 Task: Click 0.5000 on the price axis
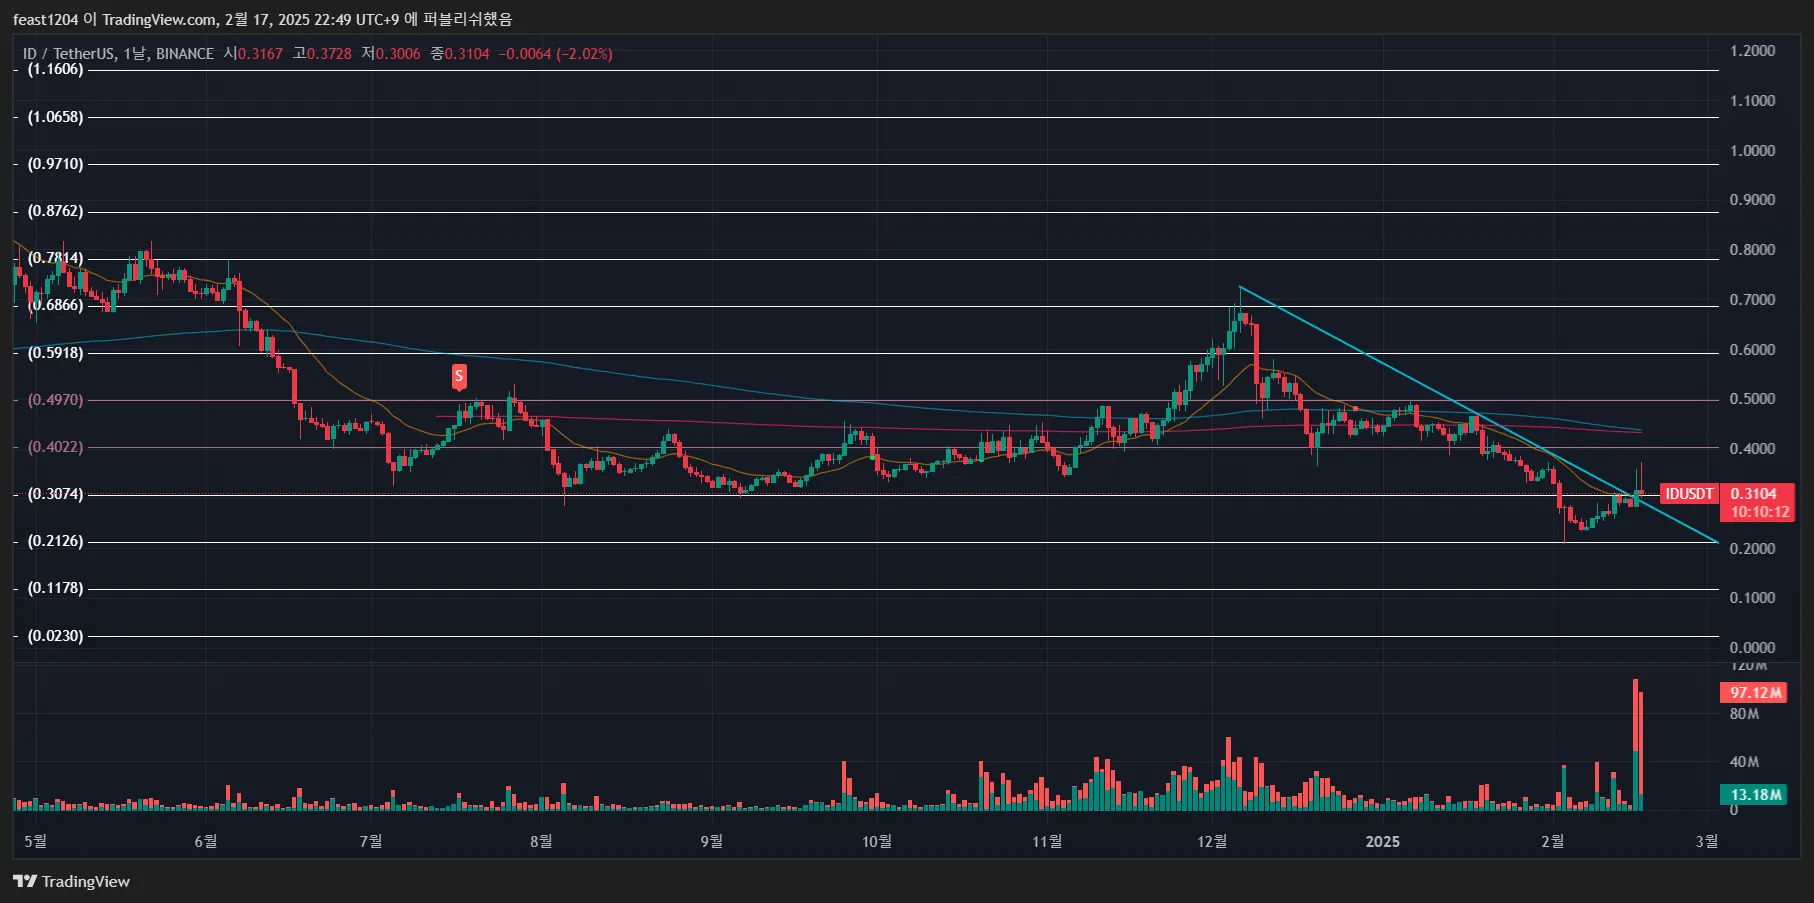1753,399
